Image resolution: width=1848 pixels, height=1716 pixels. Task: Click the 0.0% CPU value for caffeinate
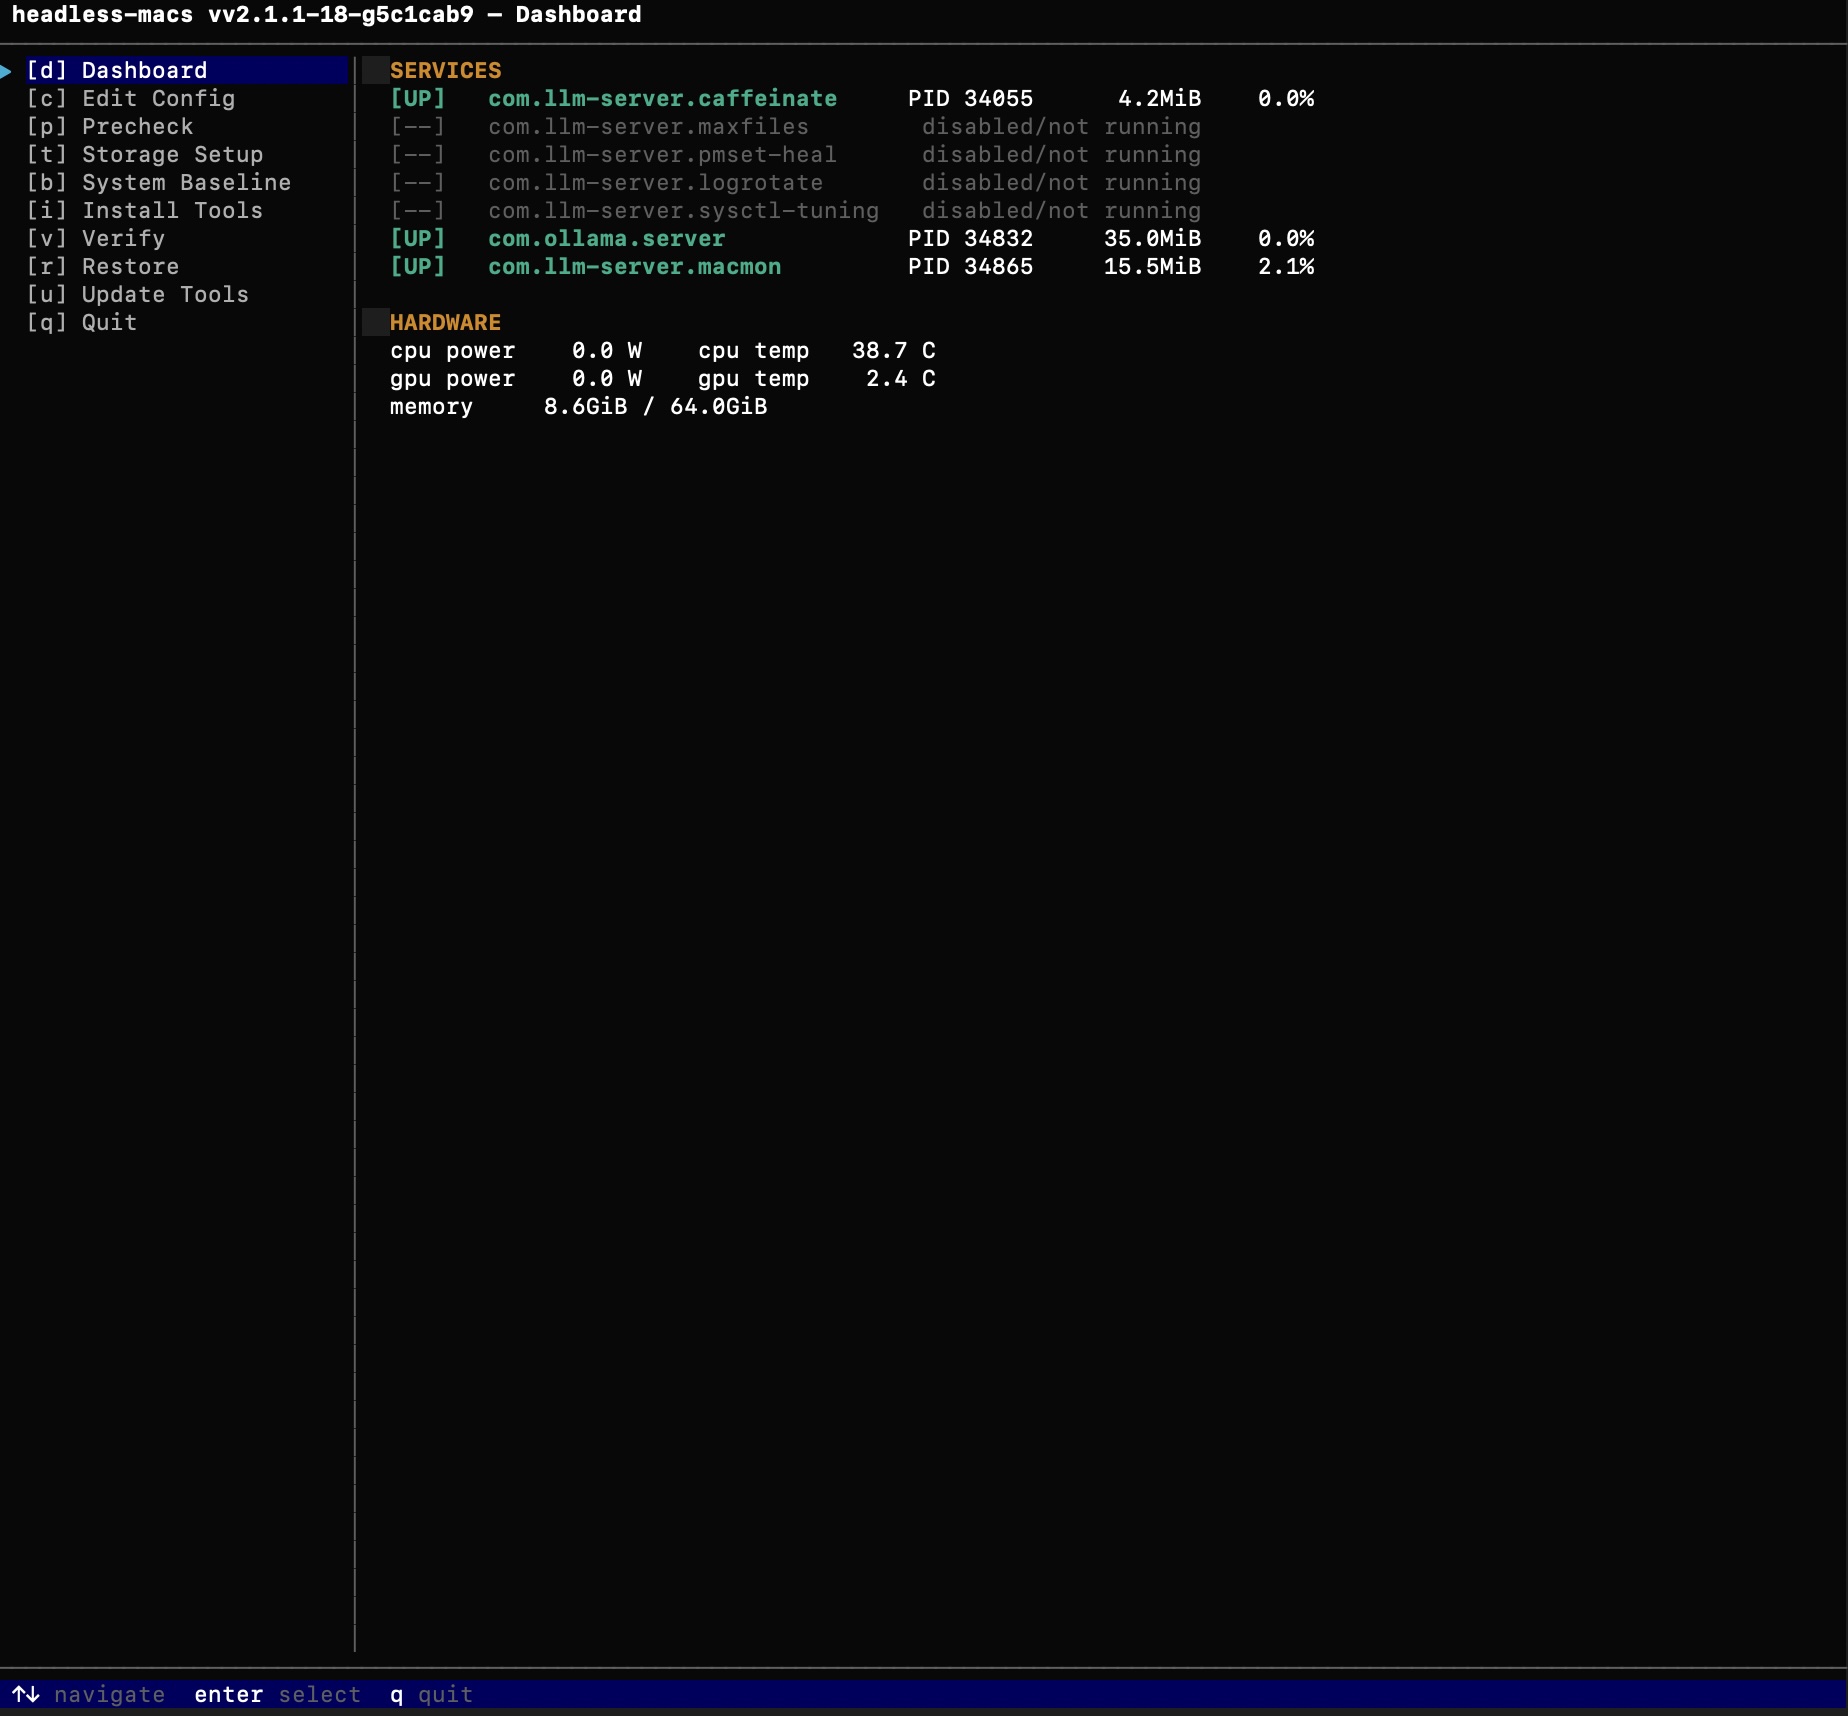coord(1286,98)
